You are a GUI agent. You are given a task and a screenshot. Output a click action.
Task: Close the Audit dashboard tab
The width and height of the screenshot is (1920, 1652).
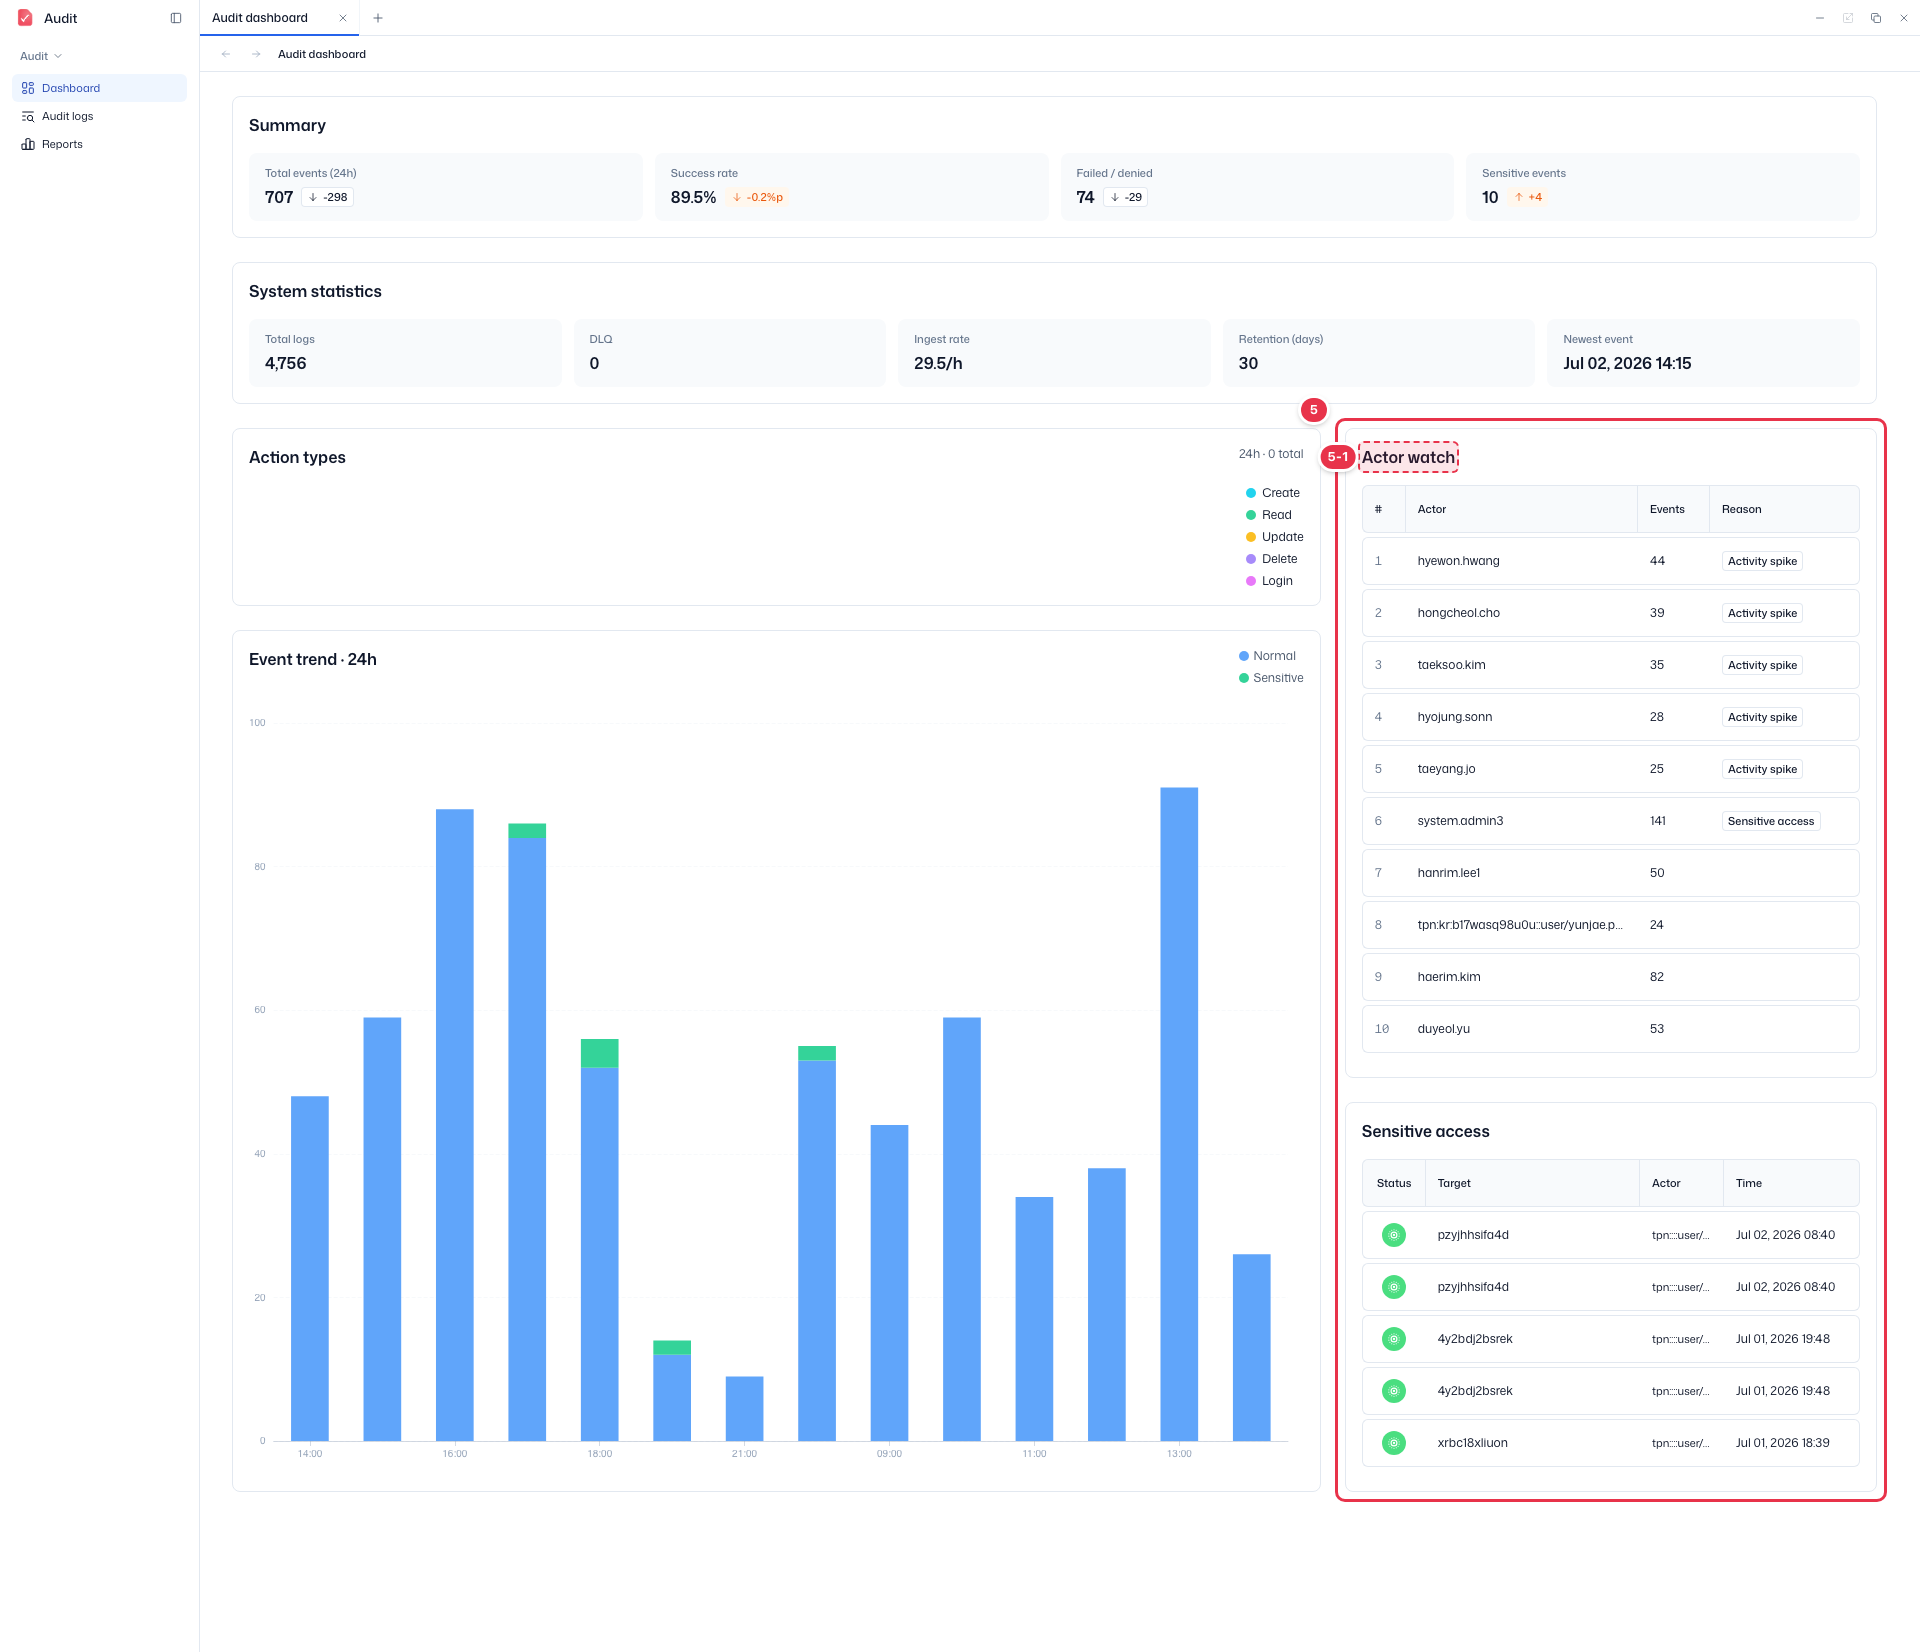pos(343,18)
